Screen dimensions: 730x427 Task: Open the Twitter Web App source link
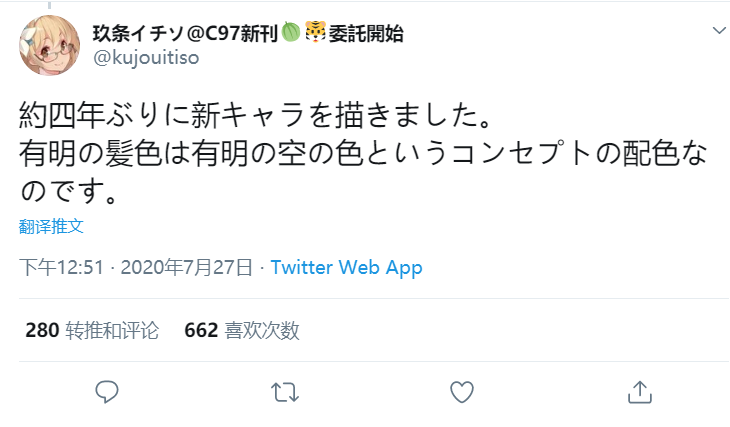pos(346,268)
